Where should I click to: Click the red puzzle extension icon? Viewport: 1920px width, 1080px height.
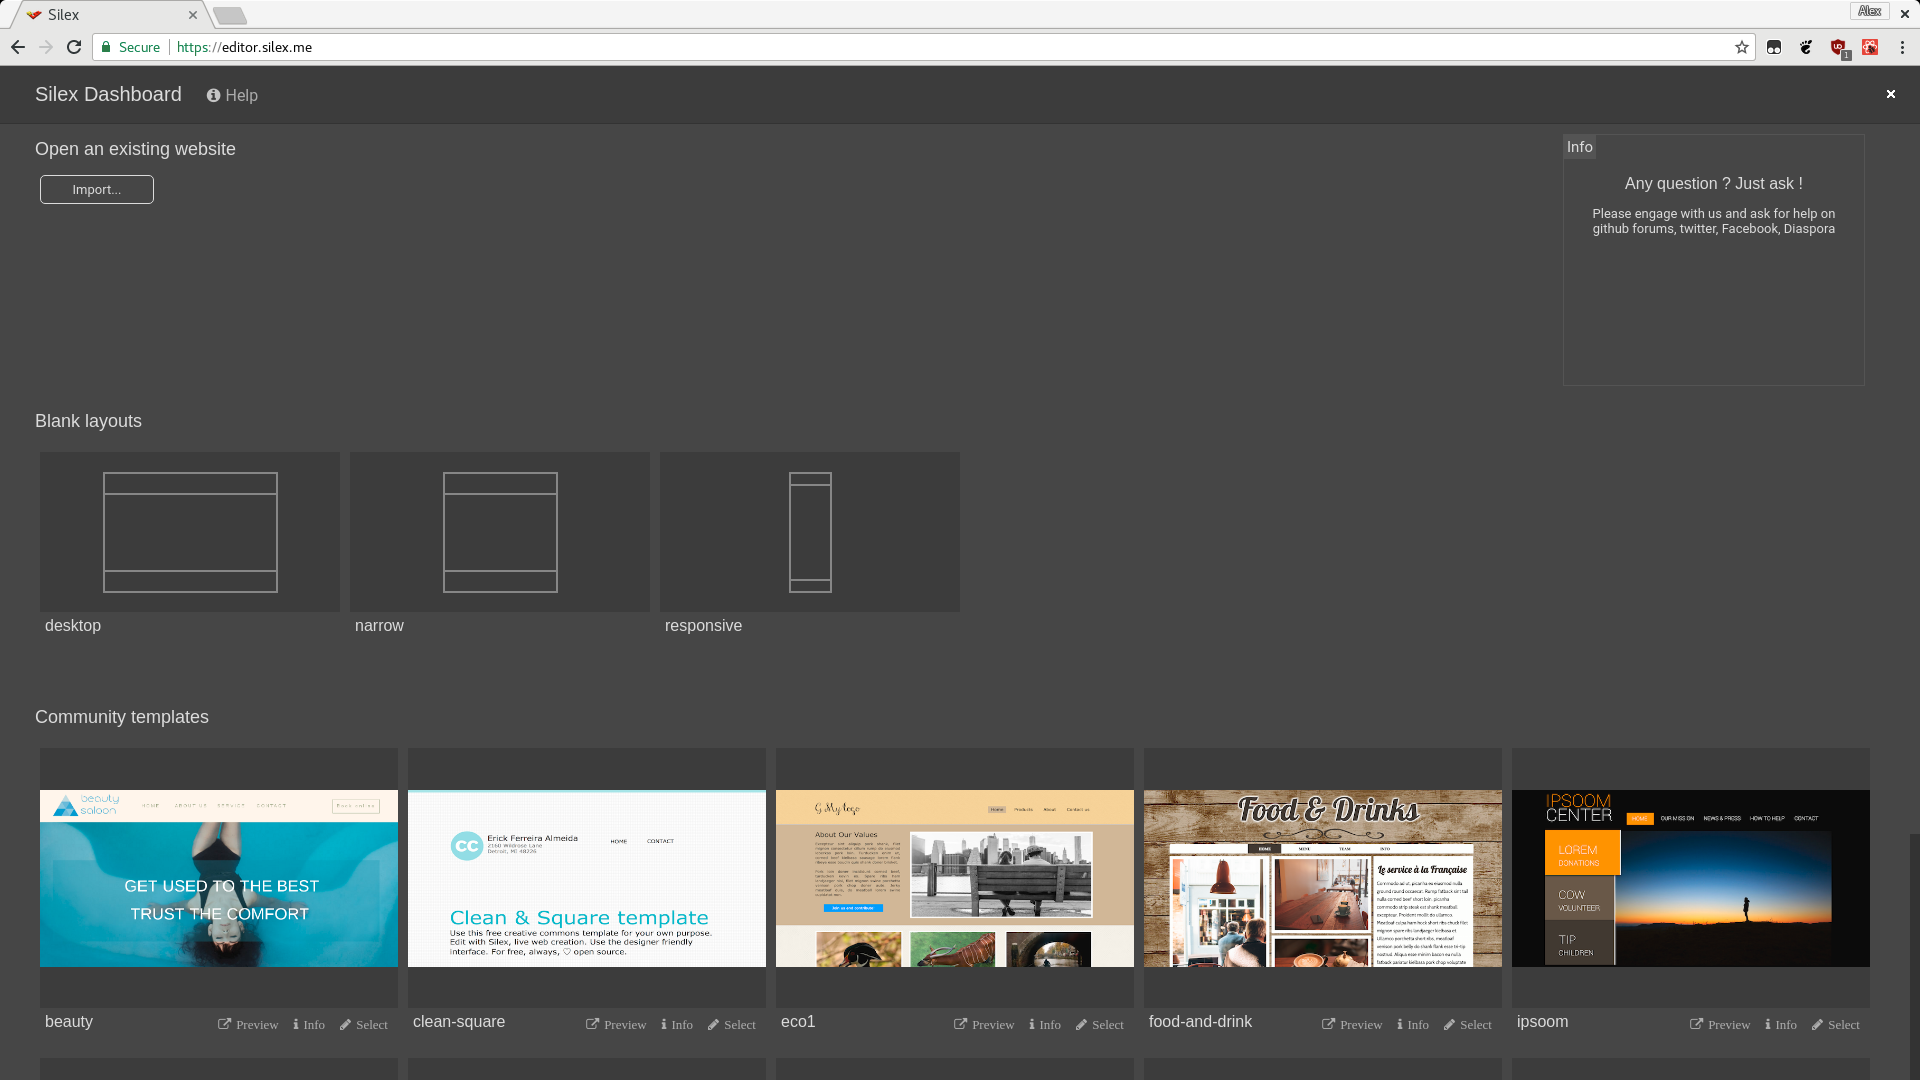[1870, 47]
